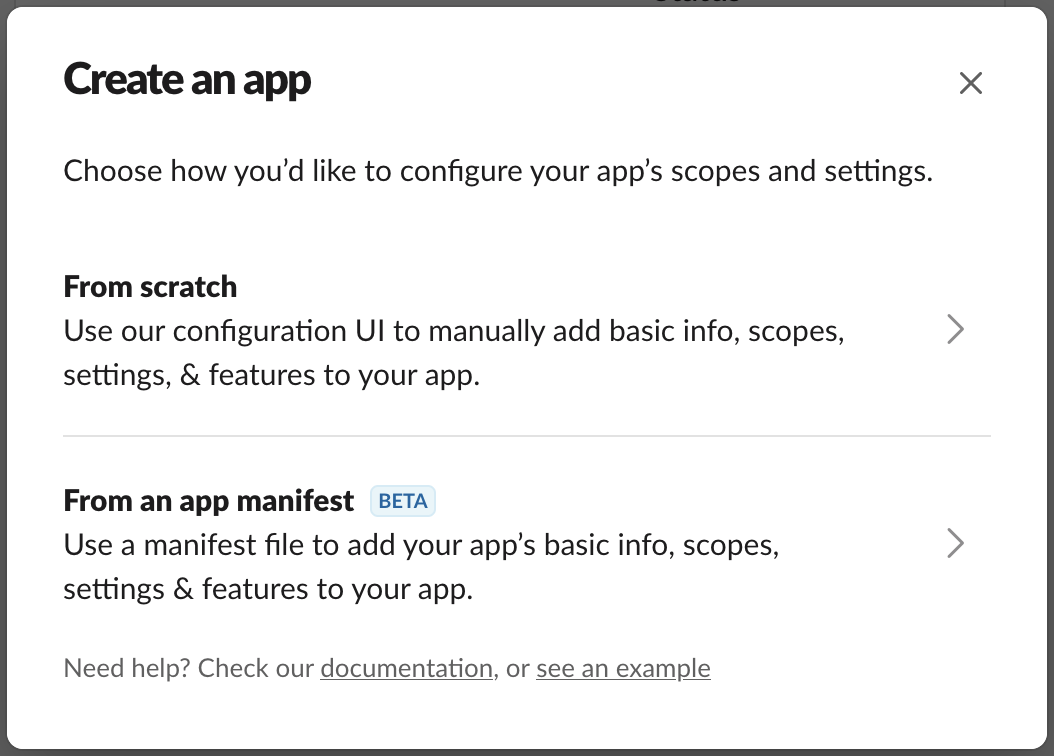Select the From an app manifest heading
This screenshot has width=1054, height=756.
point(208,501)
